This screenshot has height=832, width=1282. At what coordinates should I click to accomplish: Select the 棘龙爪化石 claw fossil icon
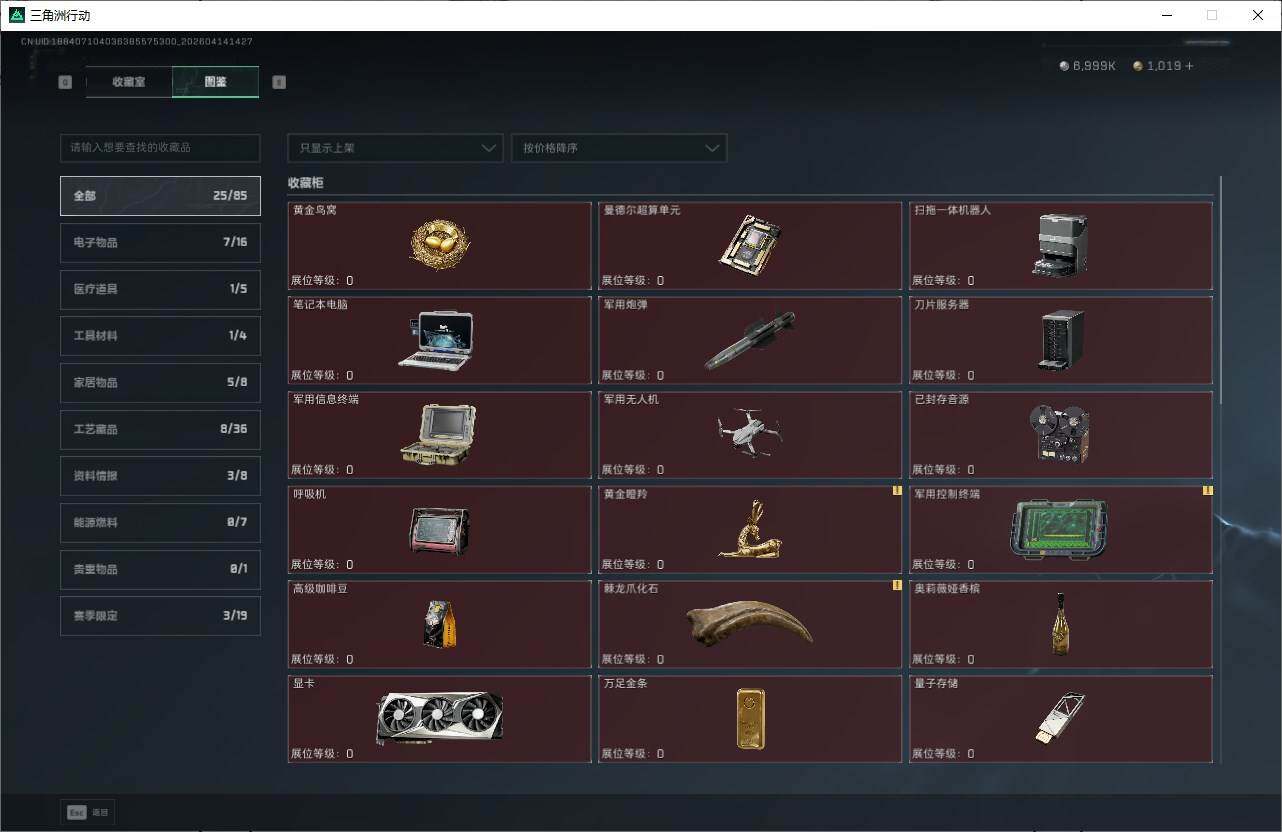click(x=749, y=622)
